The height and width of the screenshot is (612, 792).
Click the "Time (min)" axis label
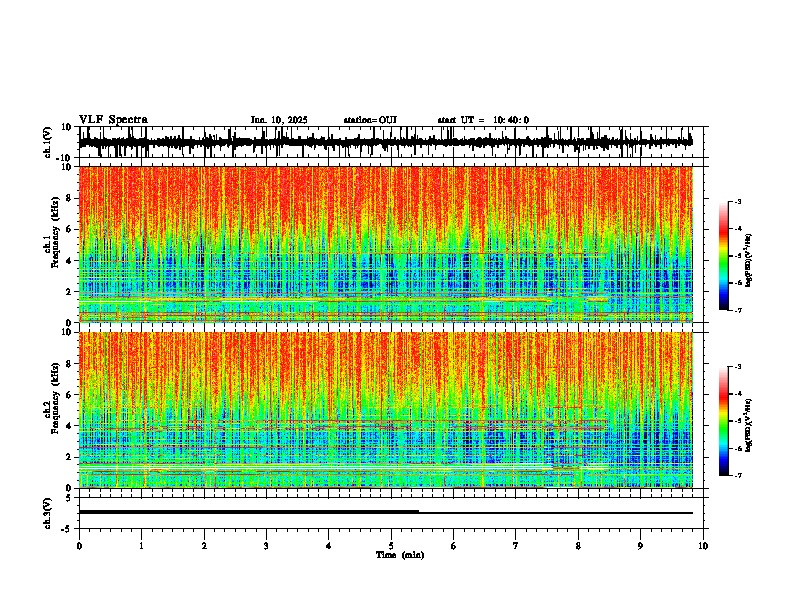[x=400, y=555]
